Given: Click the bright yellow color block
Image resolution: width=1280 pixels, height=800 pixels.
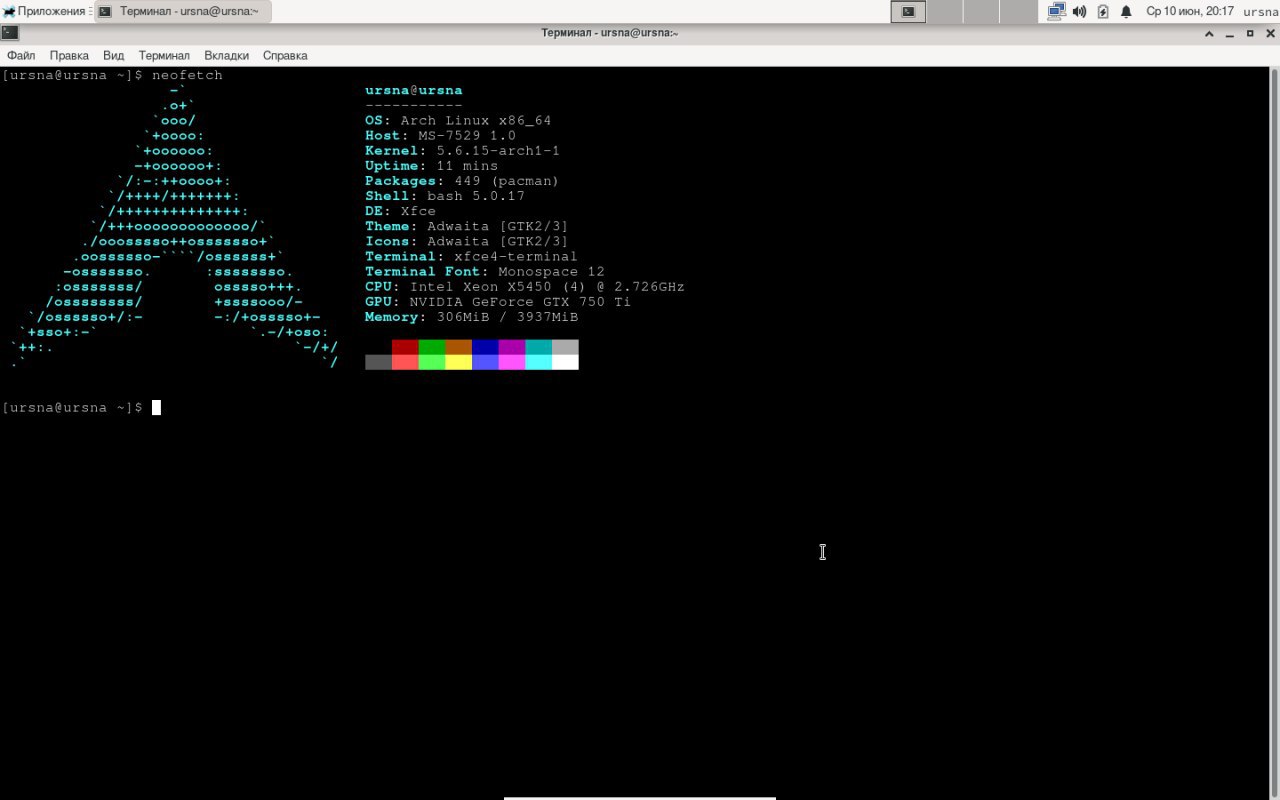Looking at the screenshot, I should [x=458, y=362].
